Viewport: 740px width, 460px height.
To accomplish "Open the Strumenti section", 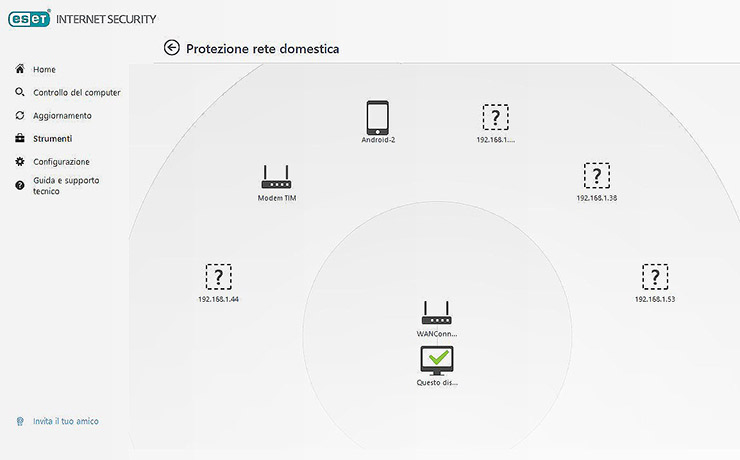I will tap(52, 139).
